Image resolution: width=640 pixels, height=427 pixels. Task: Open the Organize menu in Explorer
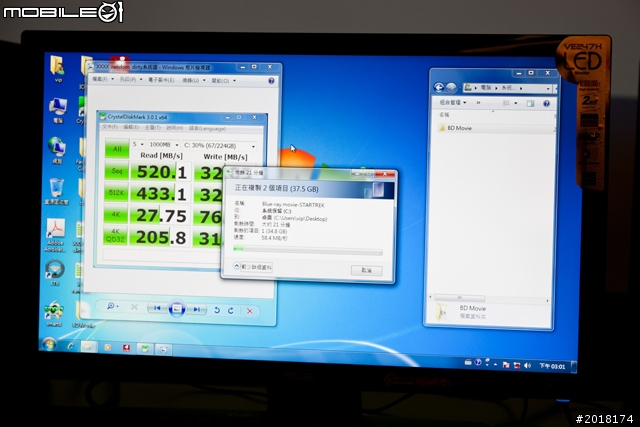click(x=453, y=102)
